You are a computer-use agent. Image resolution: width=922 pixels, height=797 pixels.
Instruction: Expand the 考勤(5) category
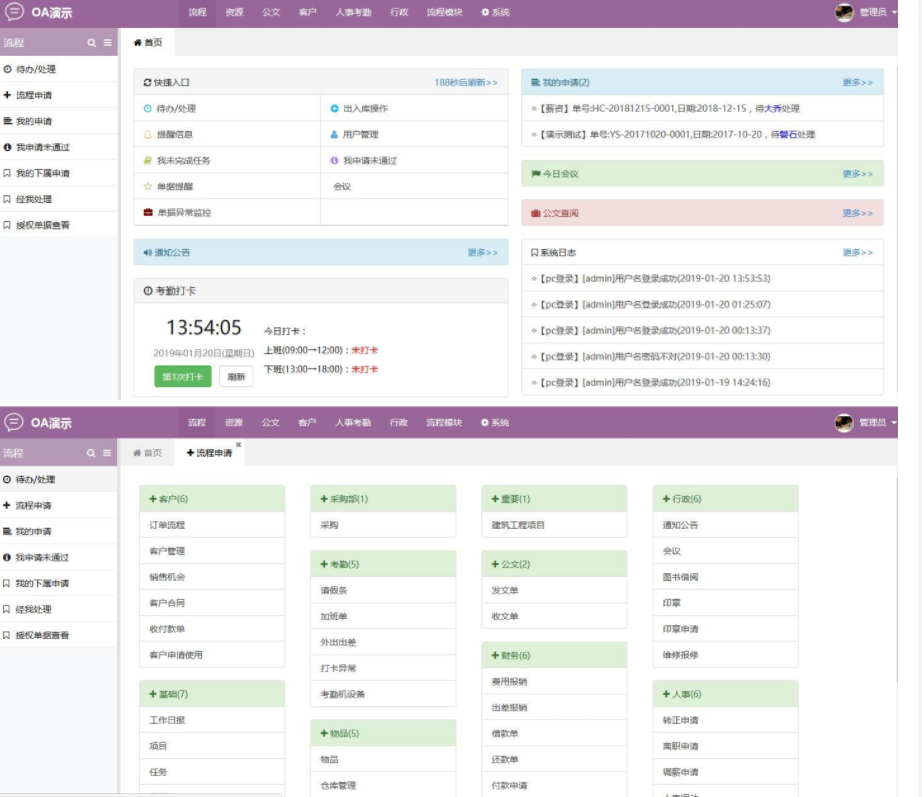(x=339, y=564)
